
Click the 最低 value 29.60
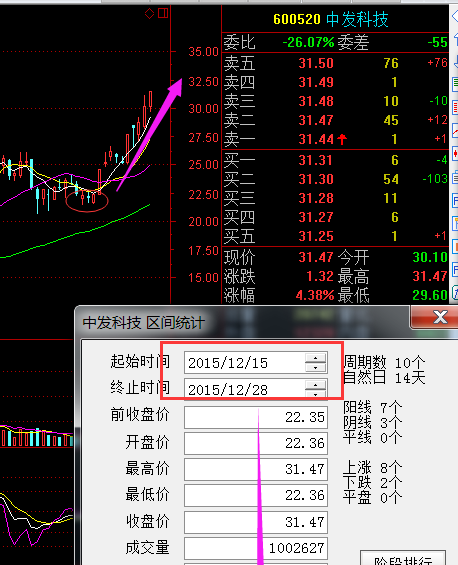click(x=430, y=295)
